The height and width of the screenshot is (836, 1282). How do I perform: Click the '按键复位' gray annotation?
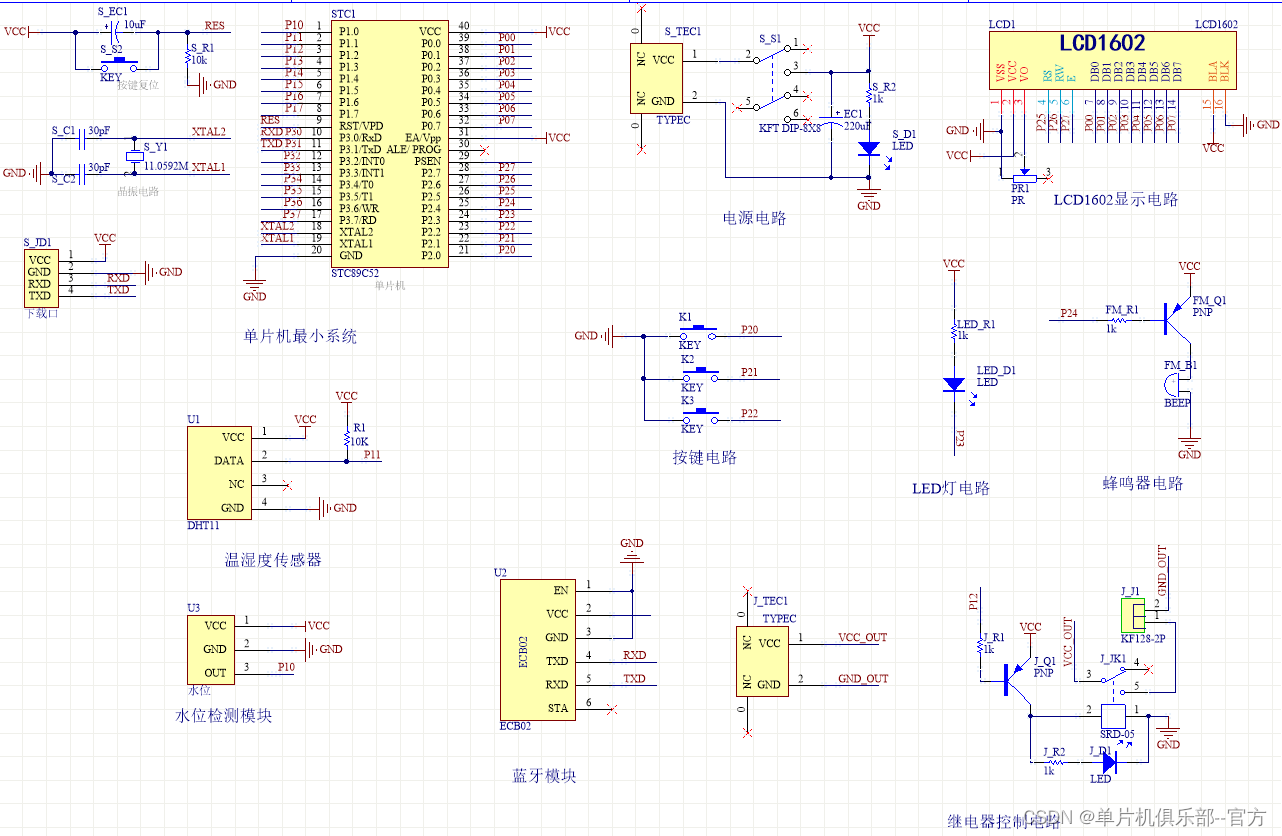pyautogui.click(x=138, y=85)
